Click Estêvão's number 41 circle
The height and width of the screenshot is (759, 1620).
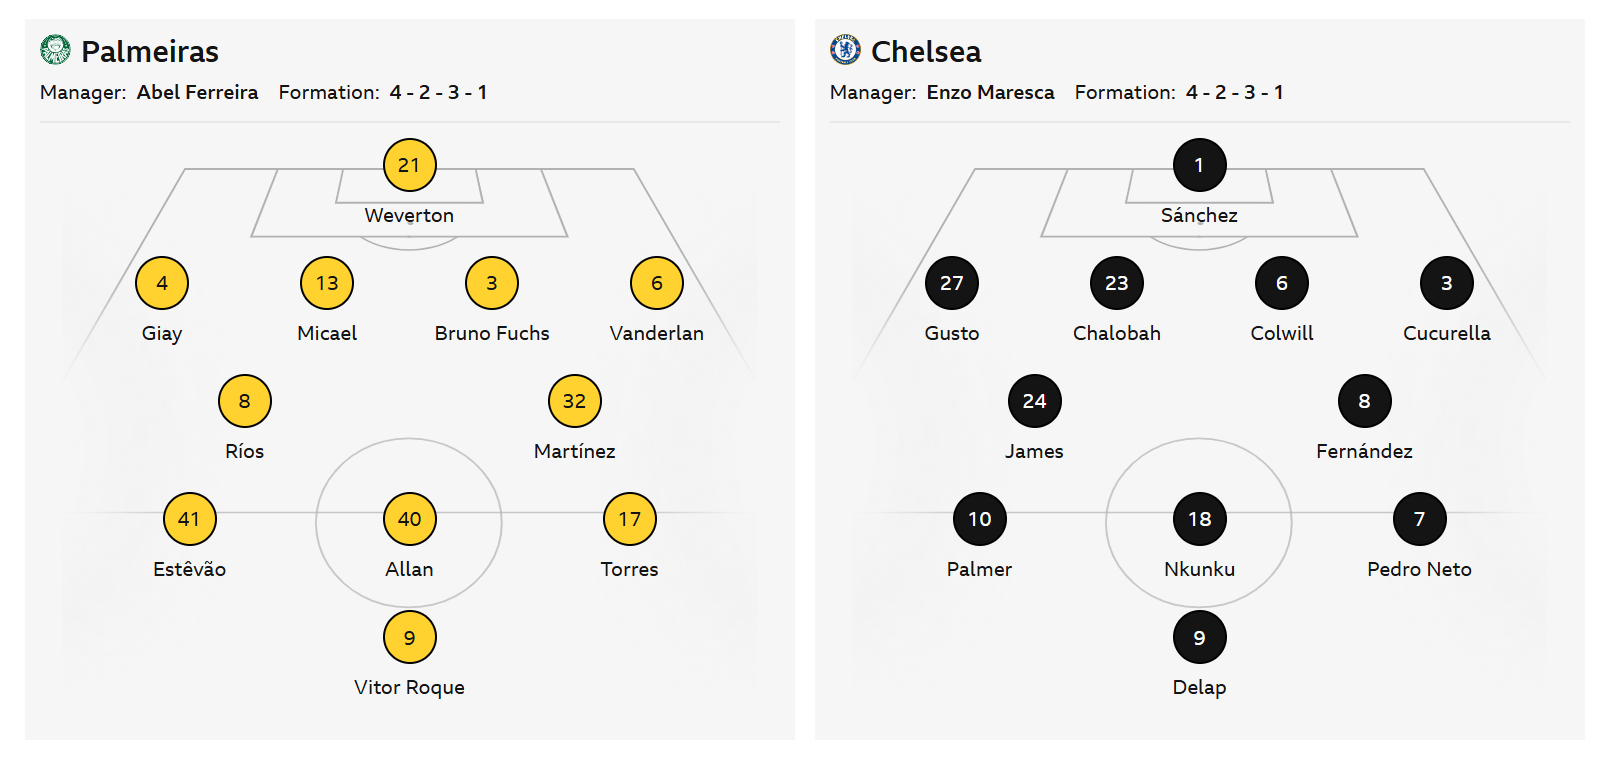[x=189, y=519]
